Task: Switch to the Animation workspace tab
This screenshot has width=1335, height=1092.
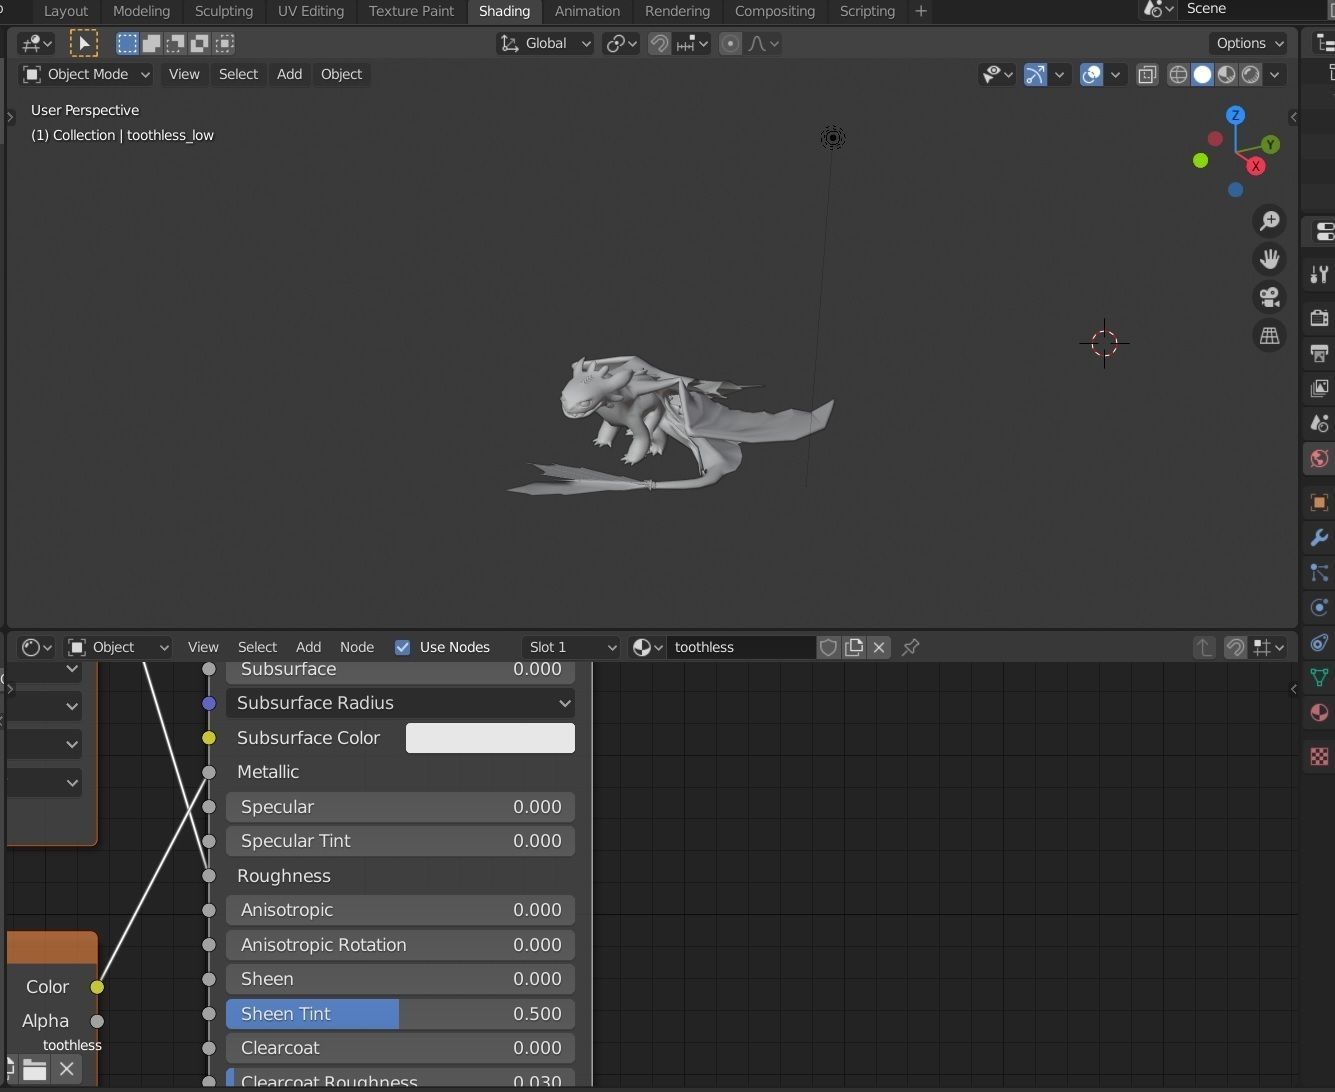Action: [587, 11]
